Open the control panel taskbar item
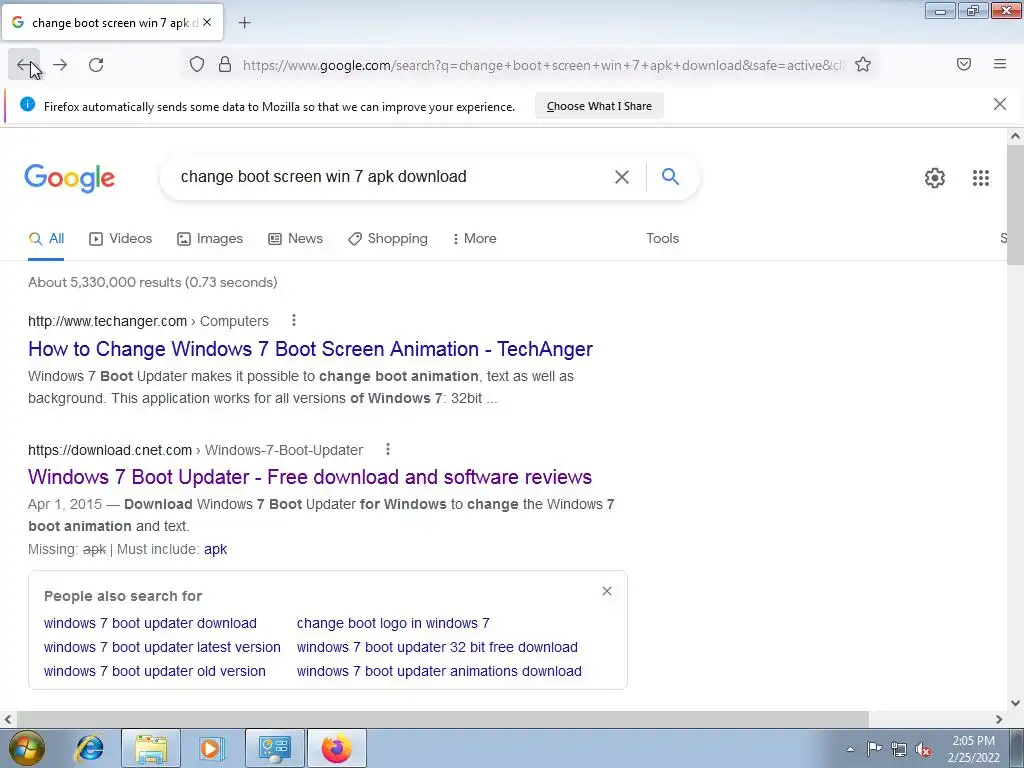Image resolution: width=1024 pixels, height=768 pixels. coord(275,748)
